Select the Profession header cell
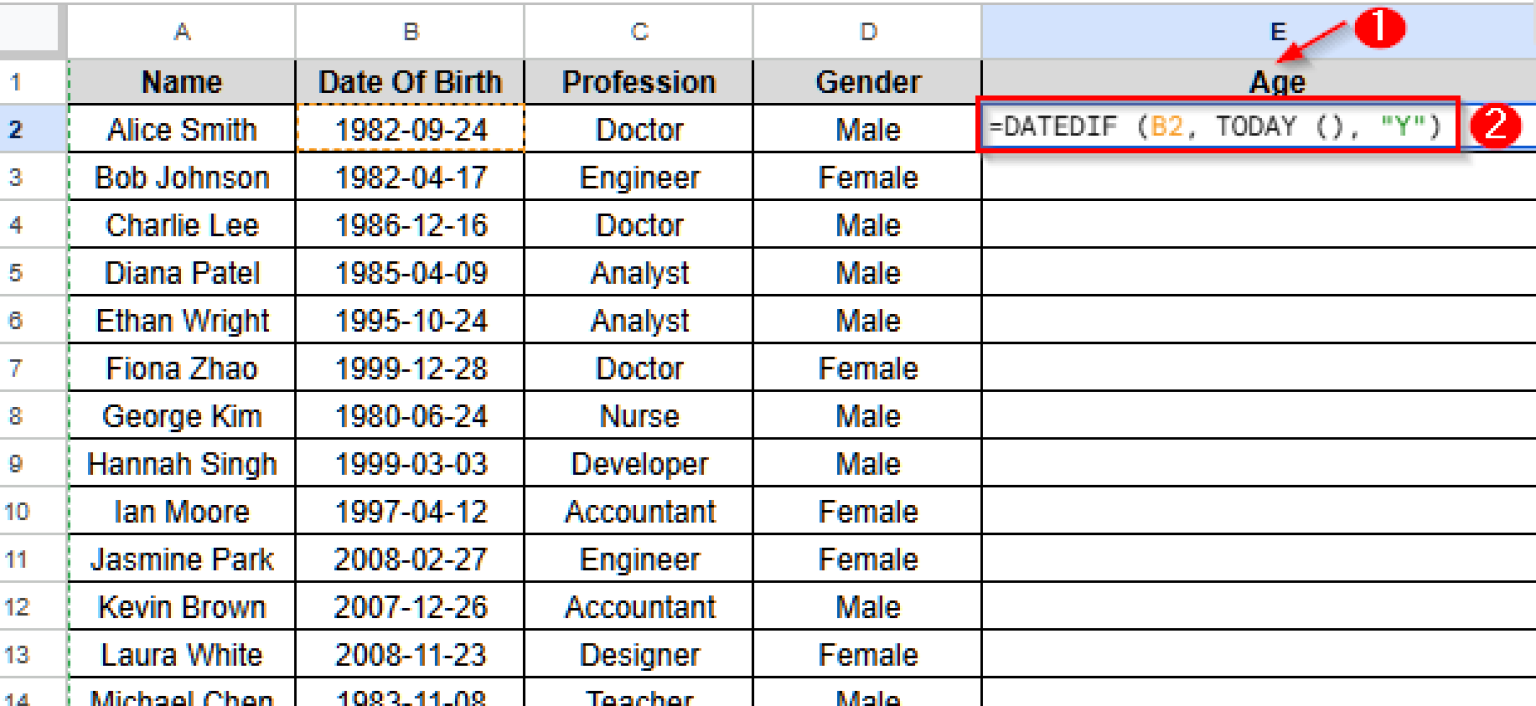 638,81
